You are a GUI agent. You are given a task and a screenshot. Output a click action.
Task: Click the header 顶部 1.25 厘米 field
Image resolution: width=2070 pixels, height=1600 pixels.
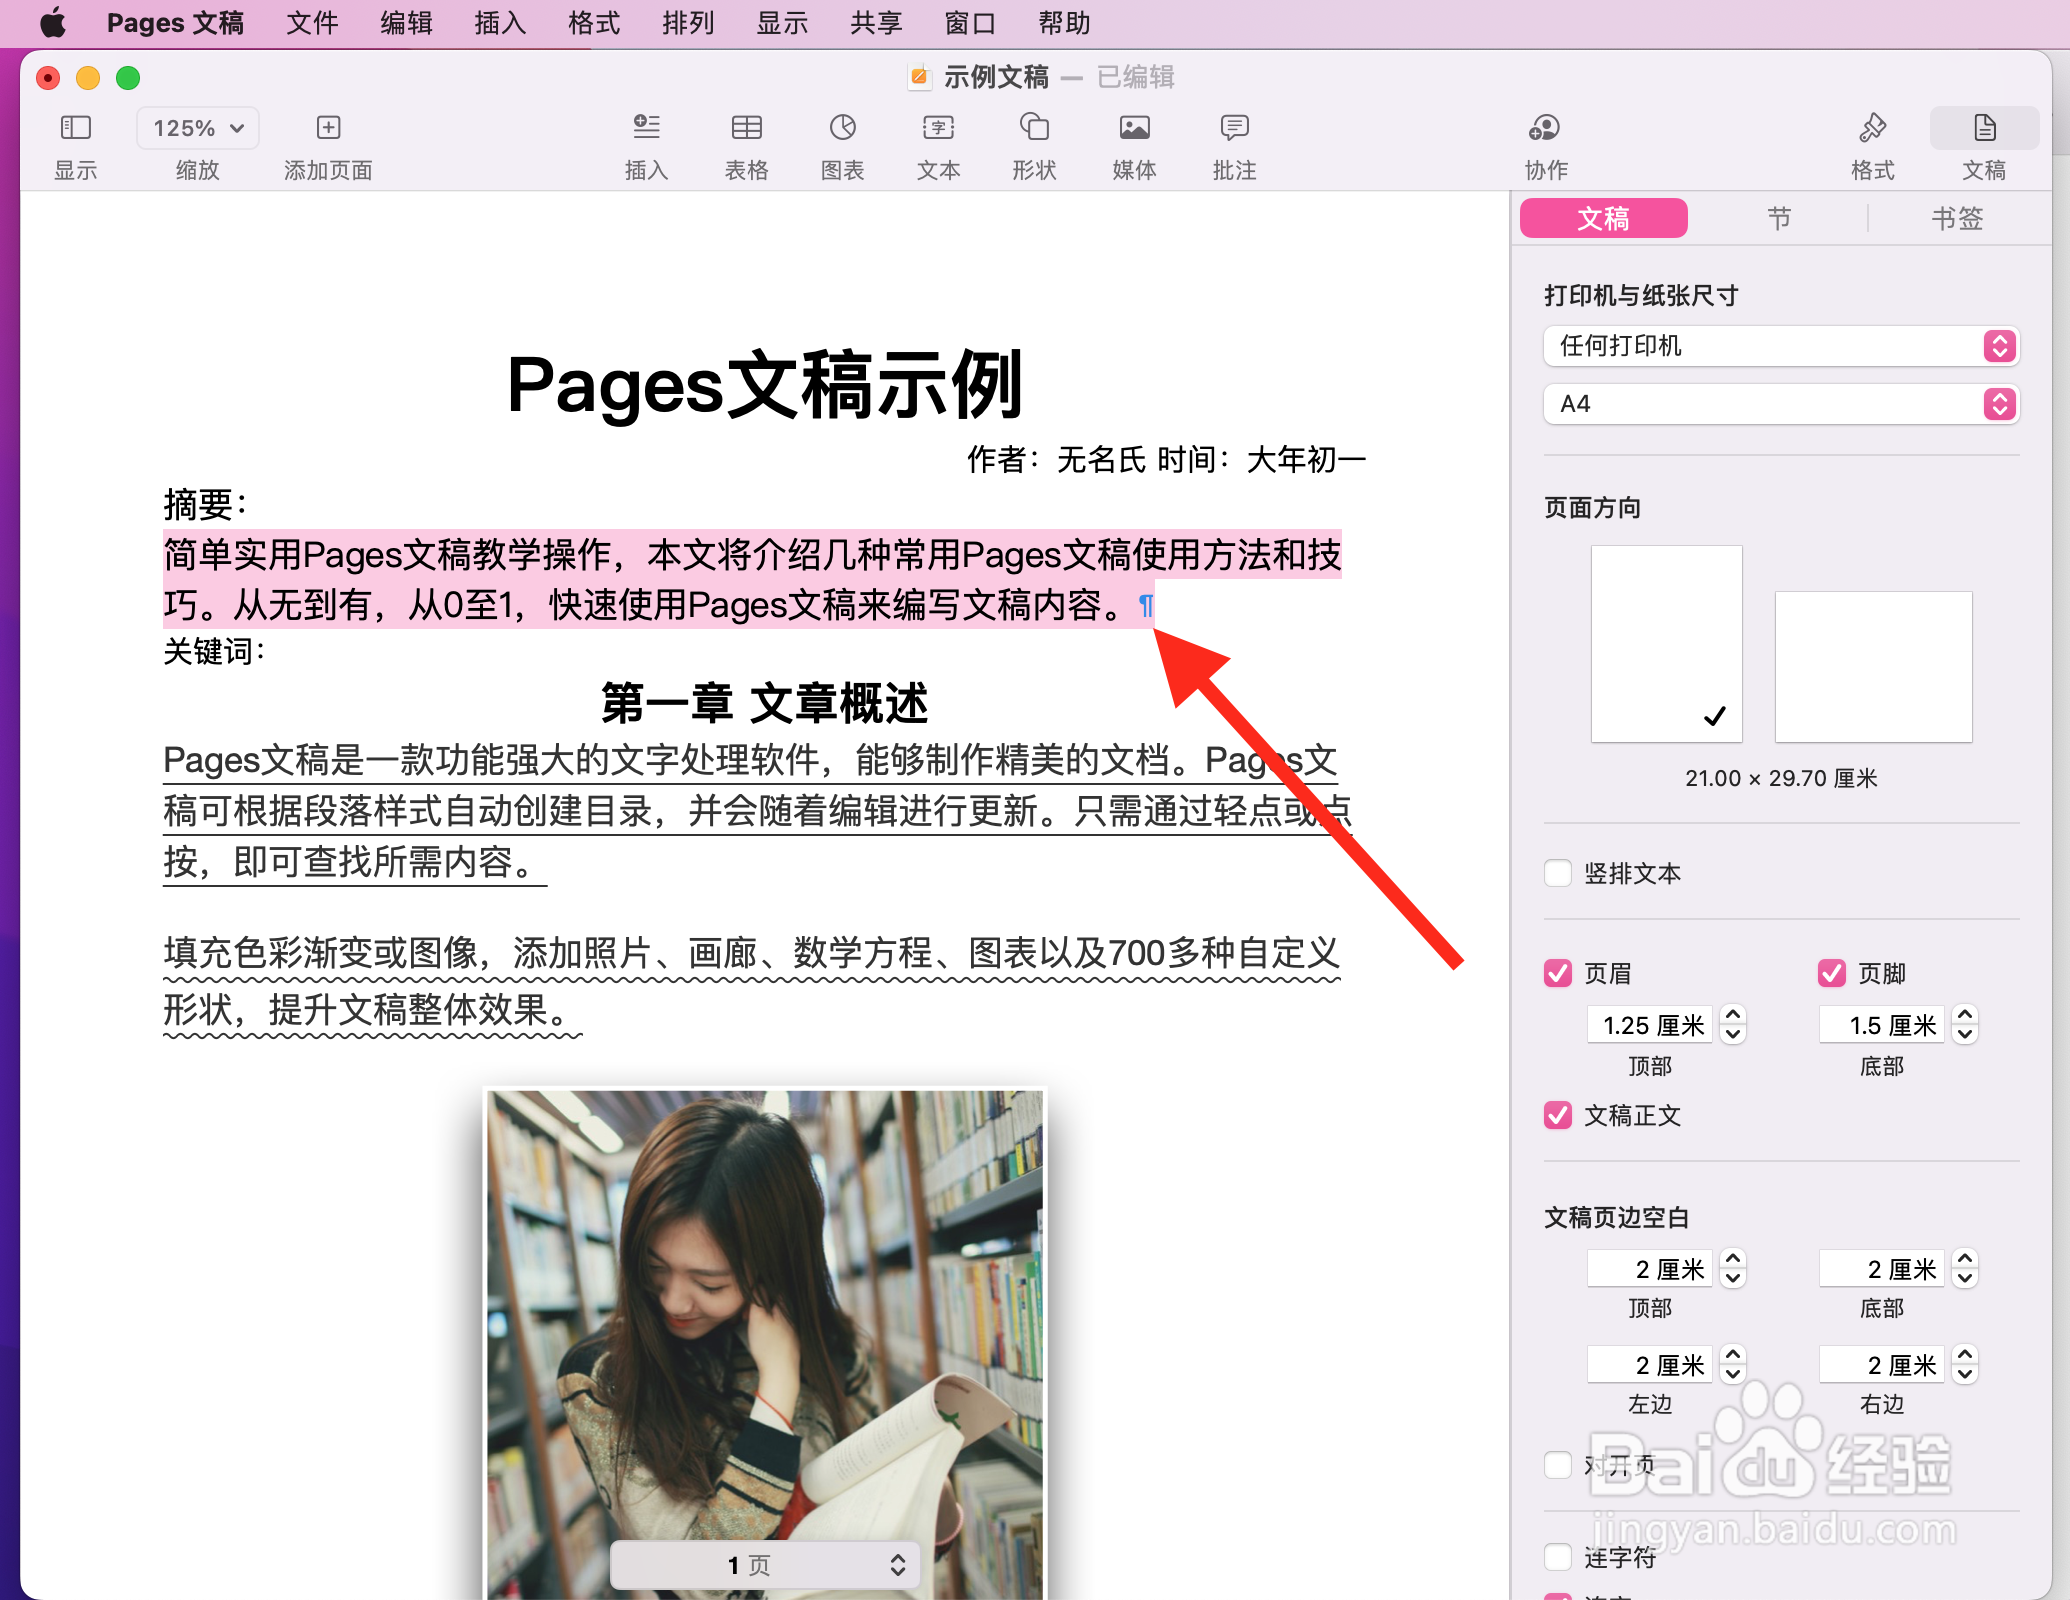tap(1650, 1025)
